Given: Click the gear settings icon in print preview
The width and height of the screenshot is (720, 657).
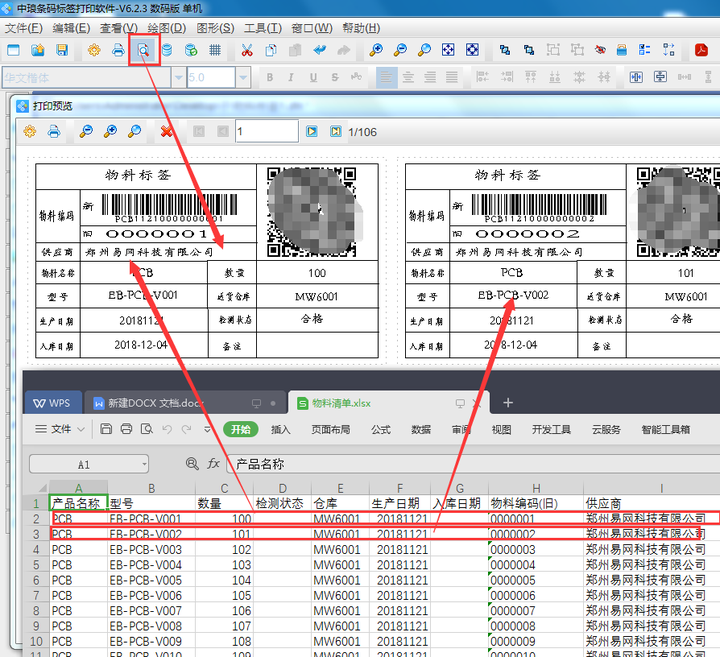Looking at the screenshot, I should 30,132.
